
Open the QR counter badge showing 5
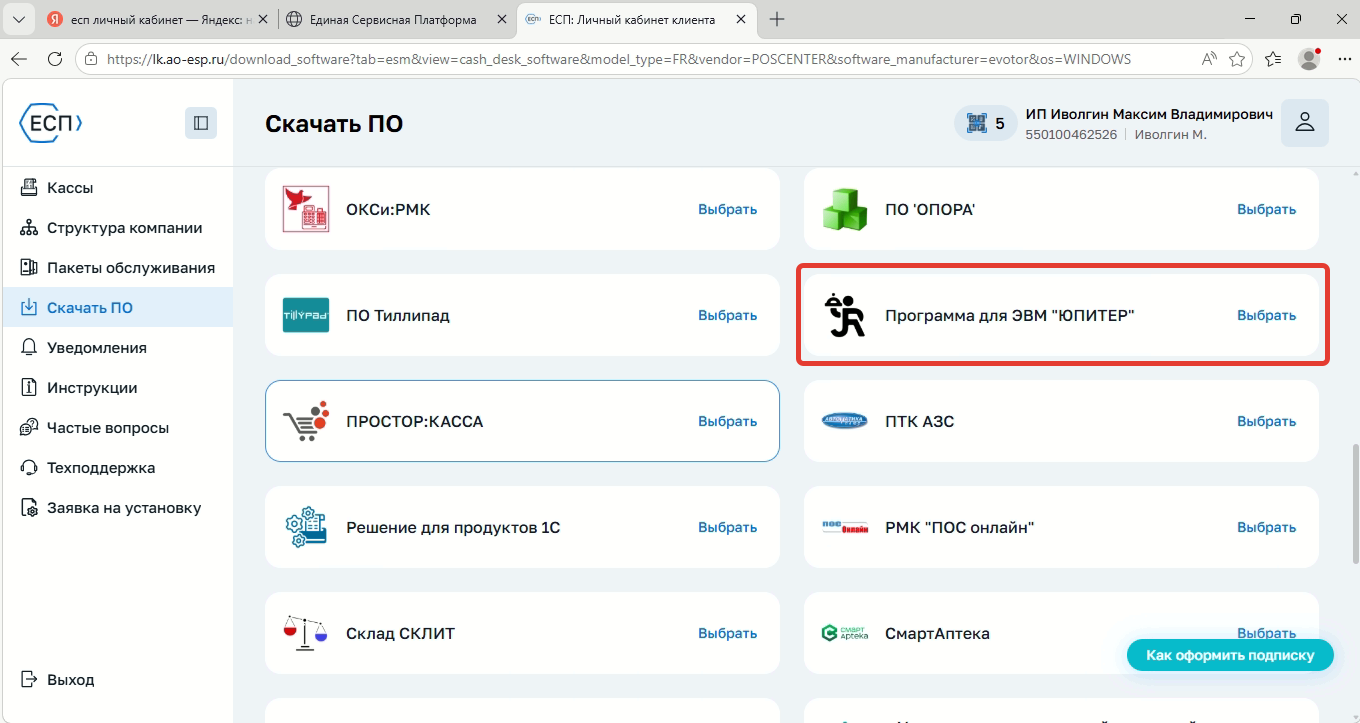click(985, 124)
